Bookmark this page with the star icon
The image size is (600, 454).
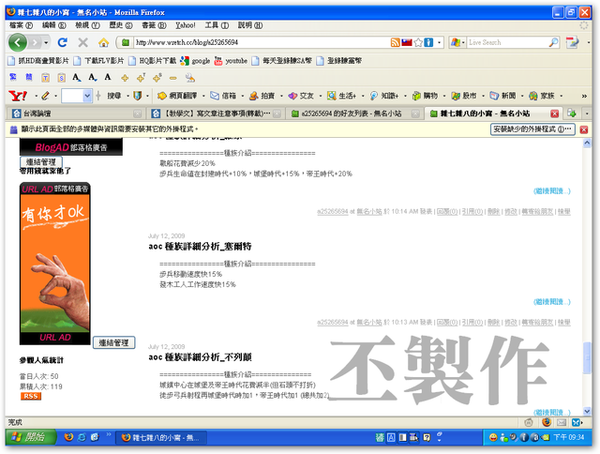[x=418, y=42]
